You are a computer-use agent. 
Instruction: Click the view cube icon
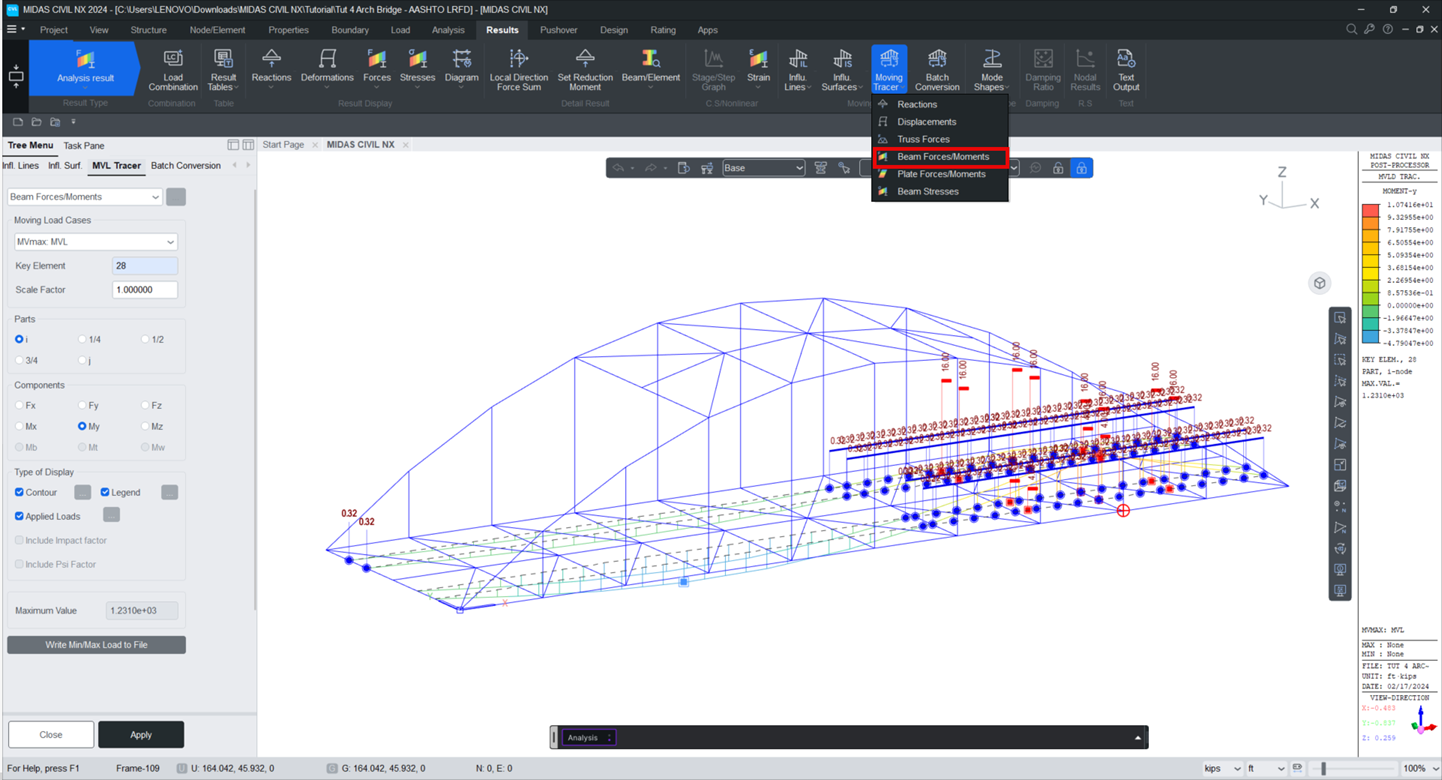tap(1320, 283)
